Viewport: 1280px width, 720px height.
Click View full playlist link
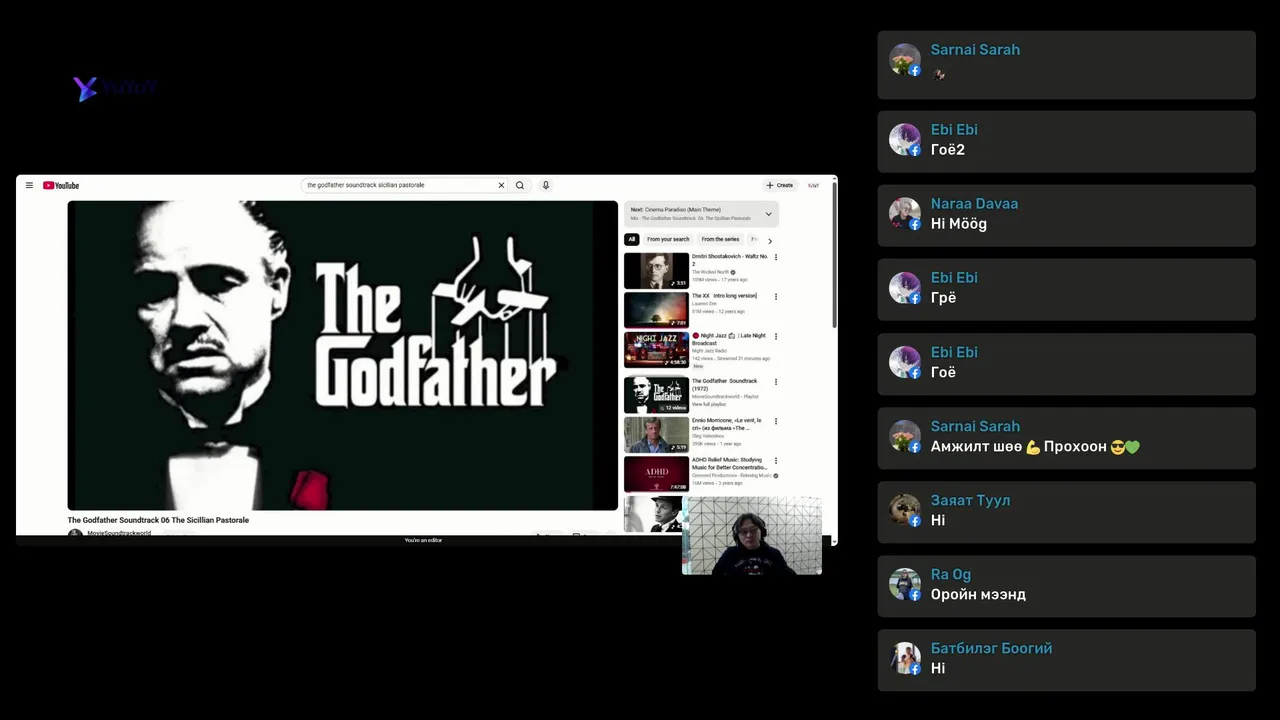point(709,404)
